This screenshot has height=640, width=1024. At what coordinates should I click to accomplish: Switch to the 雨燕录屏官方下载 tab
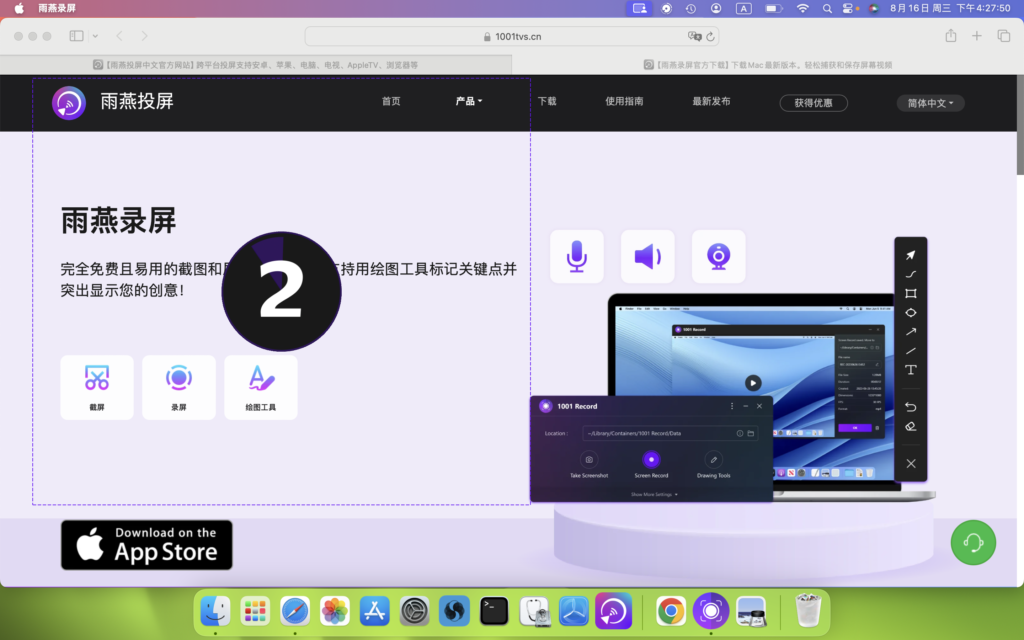tap(768, 65)
